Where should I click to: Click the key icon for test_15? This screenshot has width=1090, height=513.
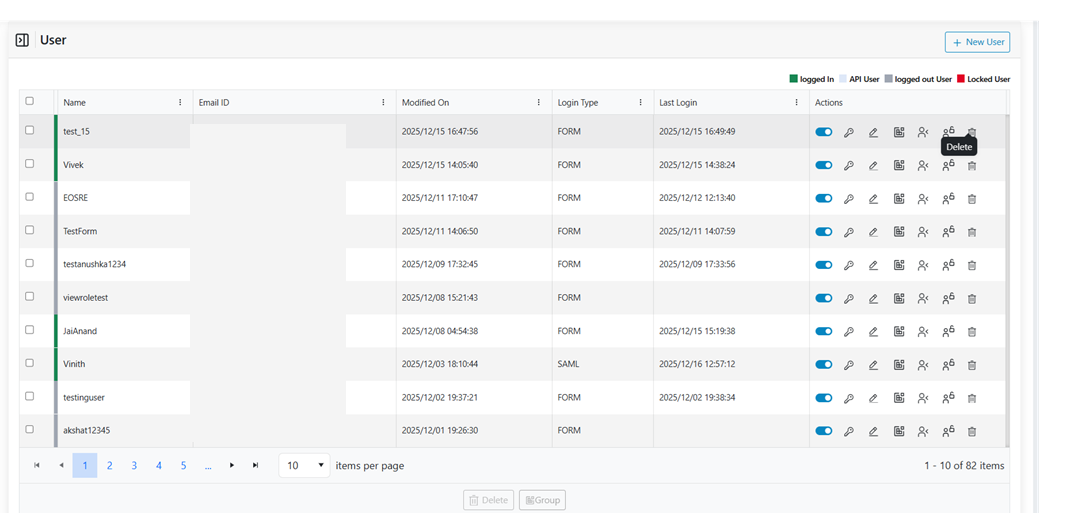click(849, 132)
